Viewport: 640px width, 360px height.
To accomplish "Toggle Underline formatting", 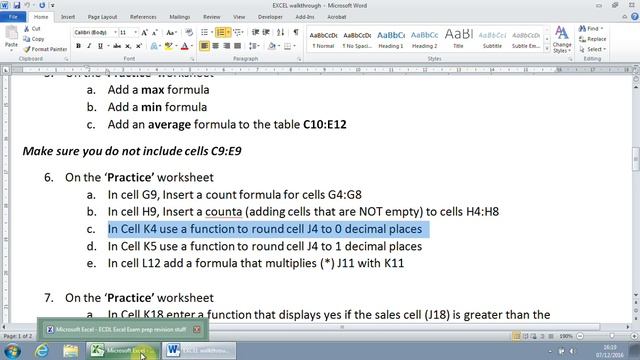I will (x=100, y=46).
